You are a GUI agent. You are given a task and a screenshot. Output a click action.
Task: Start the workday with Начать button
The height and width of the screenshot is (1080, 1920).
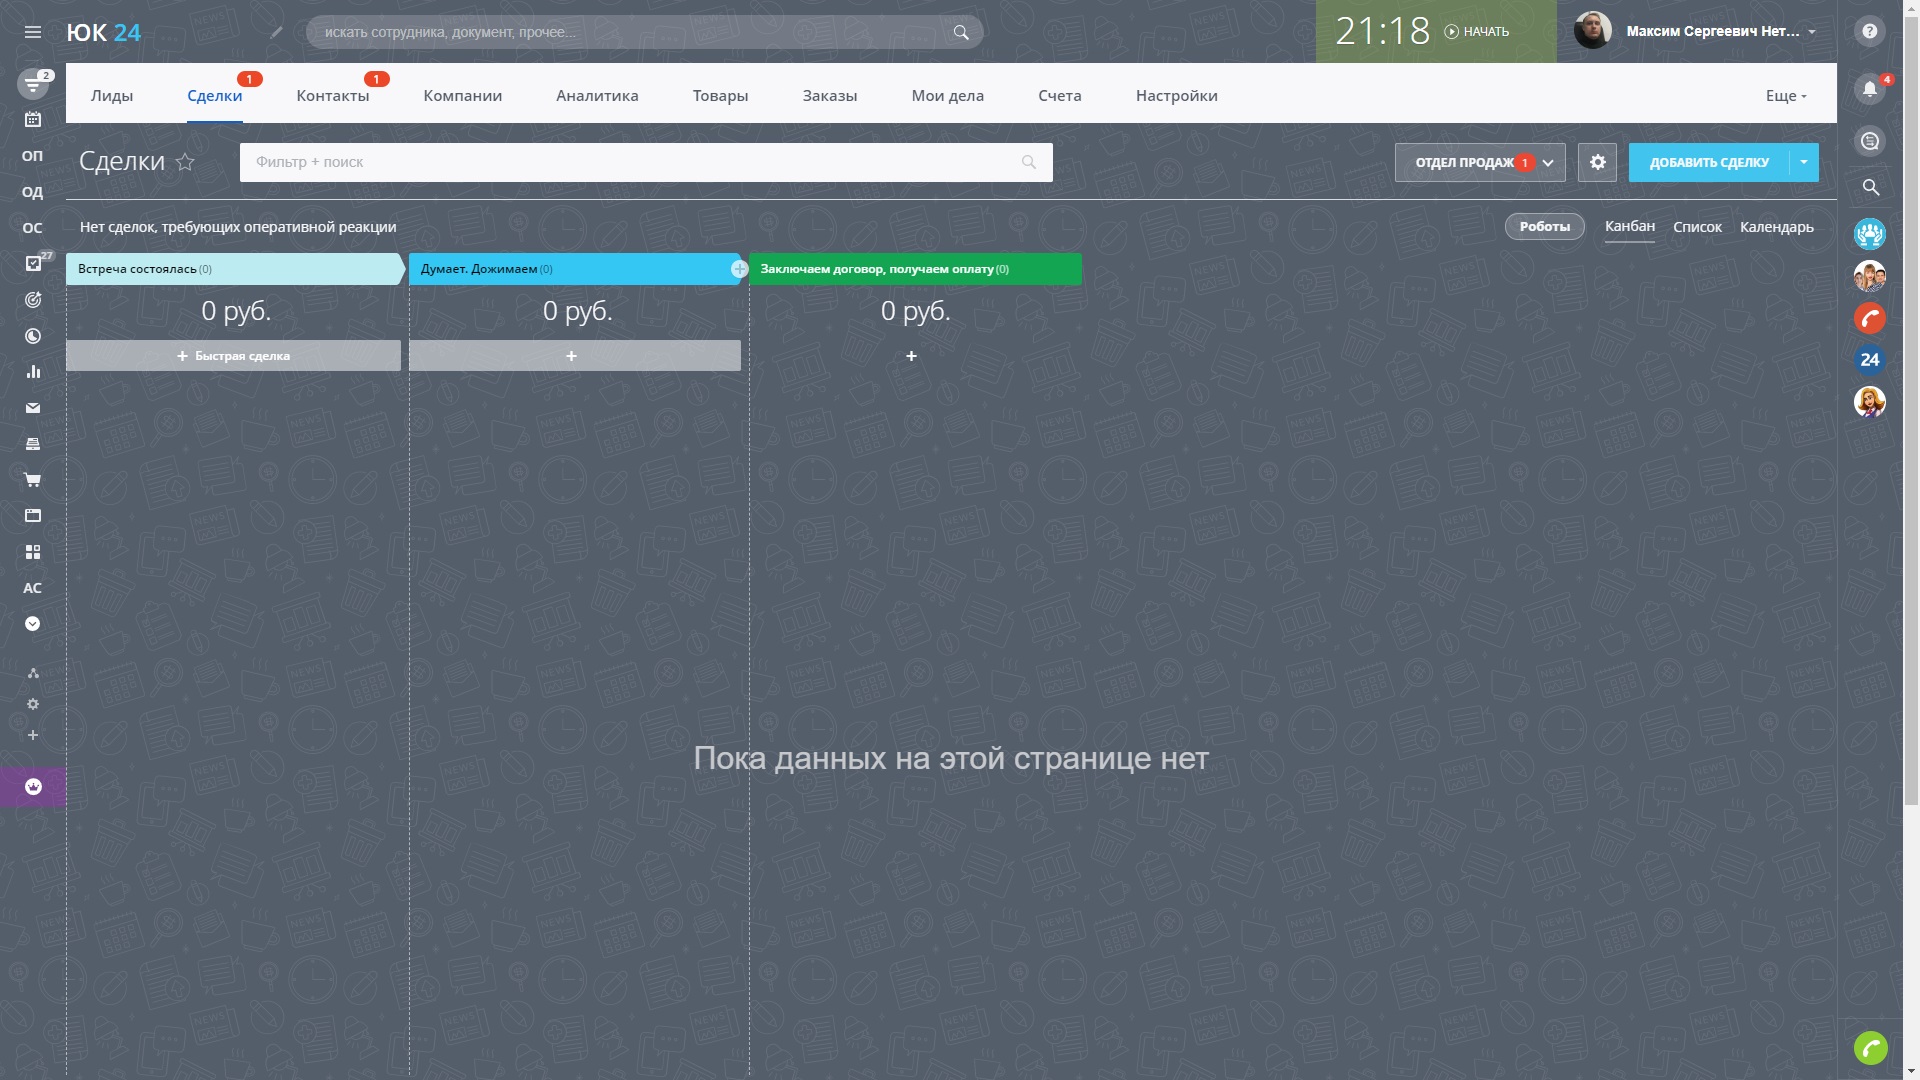(1477, 32)
